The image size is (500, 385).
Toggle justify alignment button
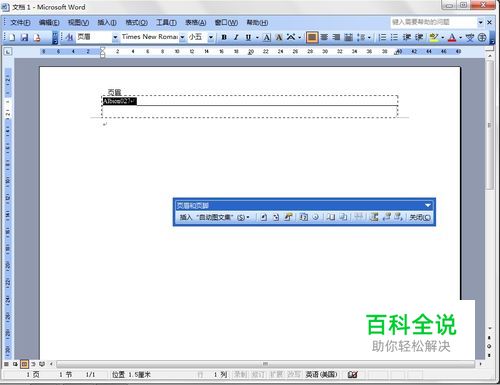tap(312, 37)
